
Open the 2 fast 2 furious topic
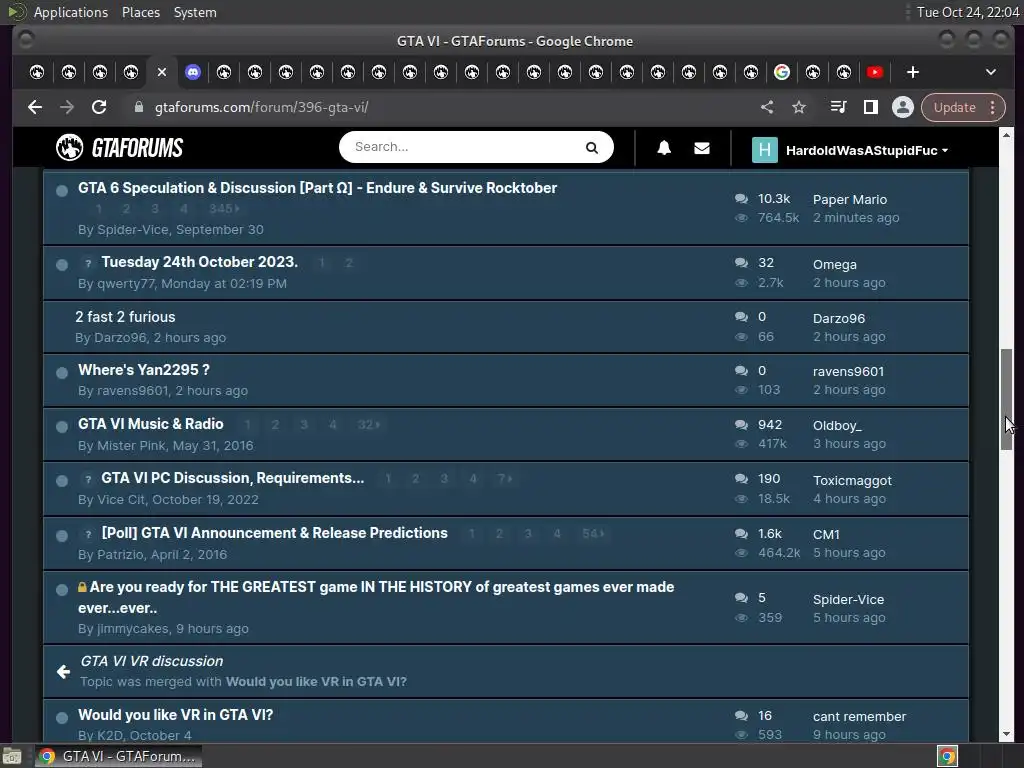125,317
